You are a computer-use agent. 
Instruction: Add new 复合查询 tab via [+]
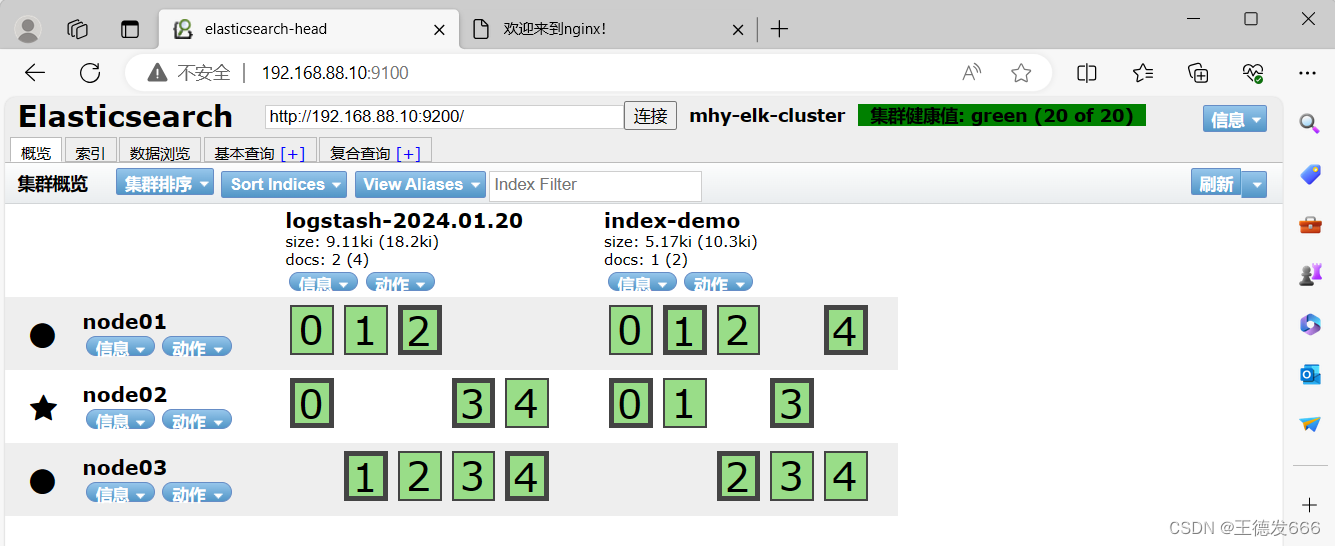click(x=409, y=153)
